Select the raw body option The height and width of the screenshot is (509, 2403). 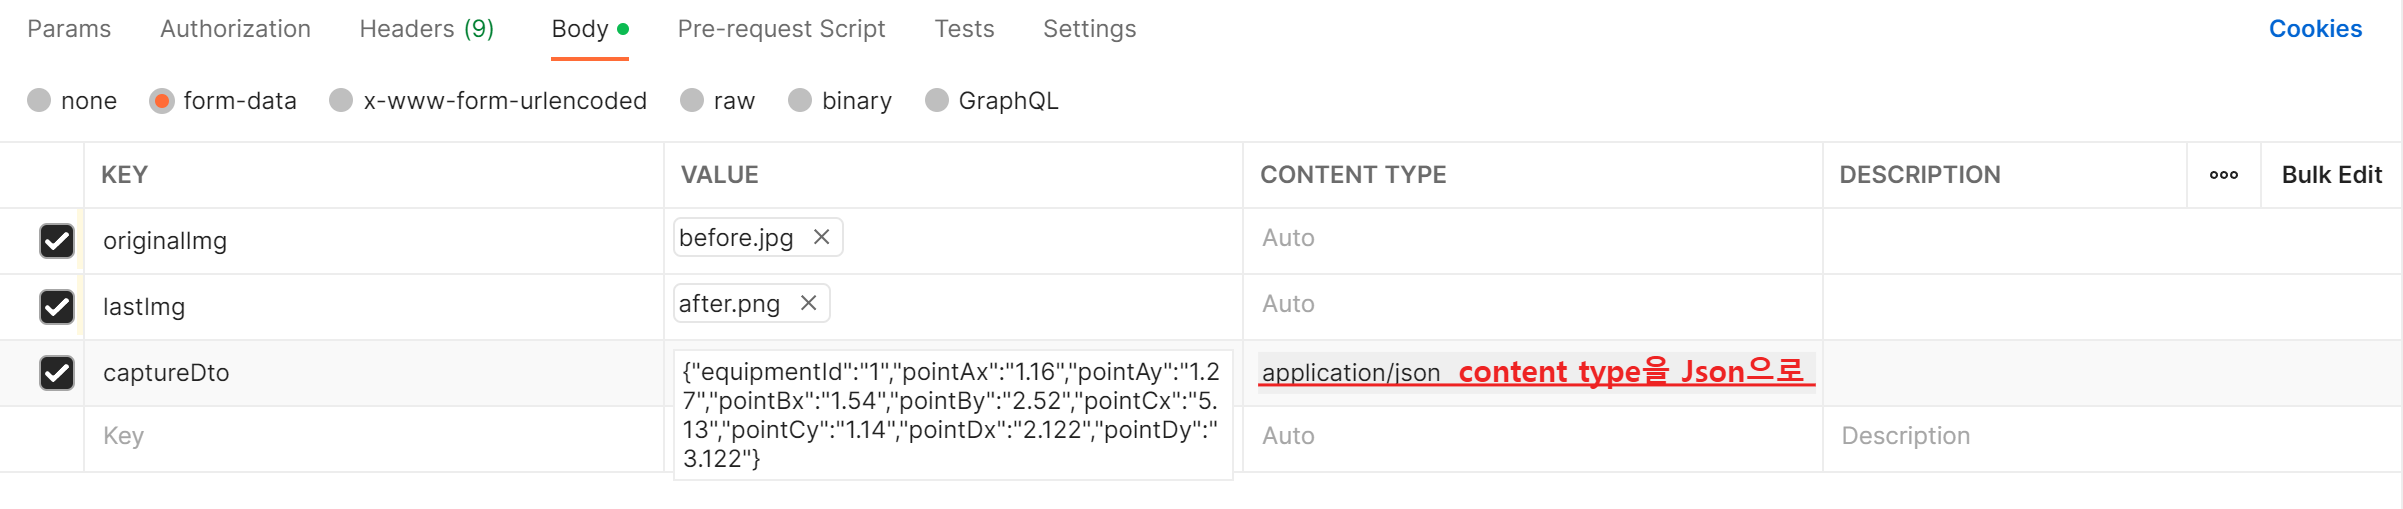tap(692, 101)
